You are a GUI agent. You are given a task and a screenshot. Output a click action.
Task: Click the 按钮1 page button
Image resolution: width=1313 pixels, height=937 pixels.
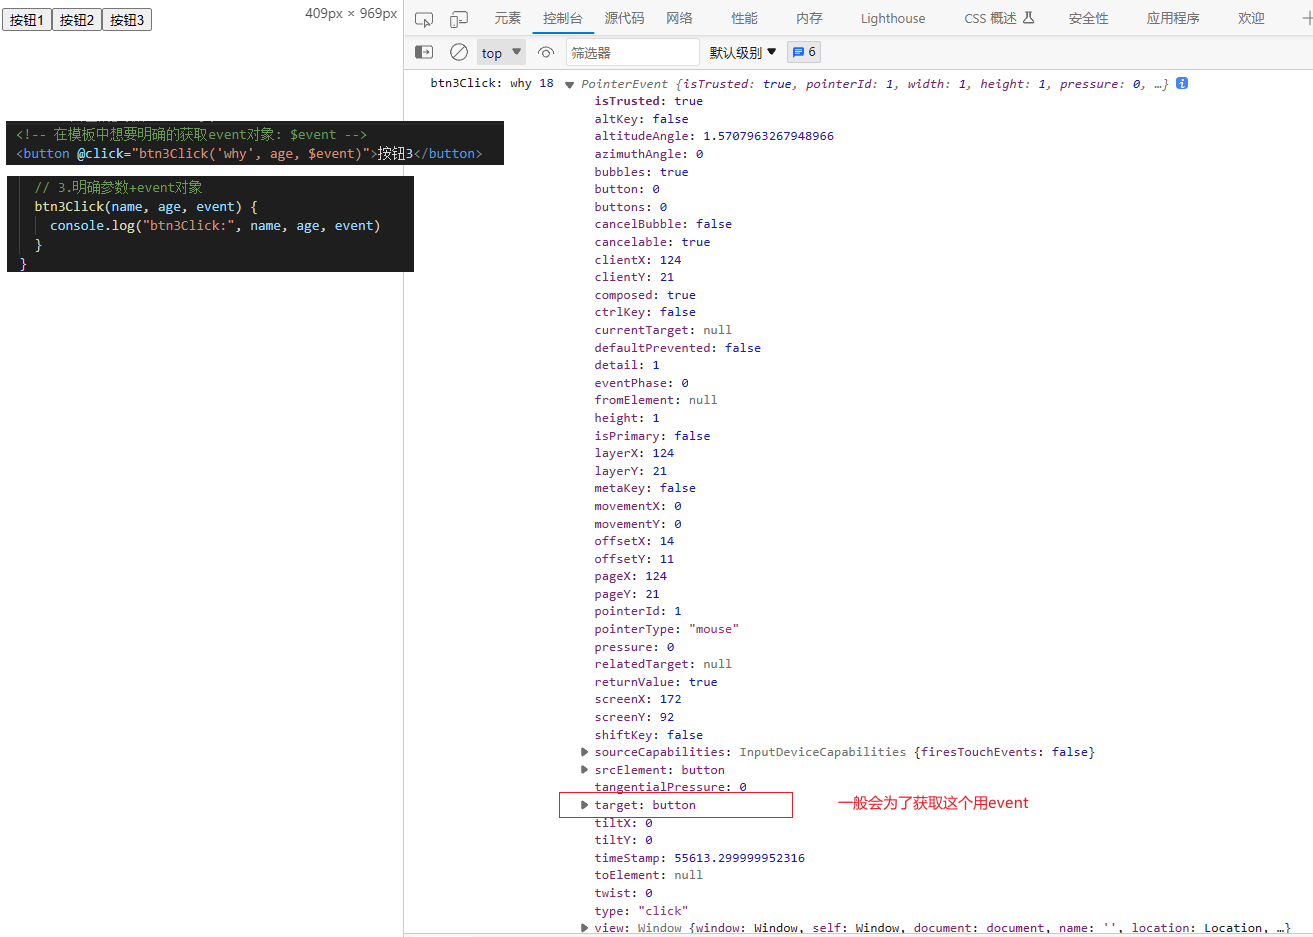coord(27,20)
